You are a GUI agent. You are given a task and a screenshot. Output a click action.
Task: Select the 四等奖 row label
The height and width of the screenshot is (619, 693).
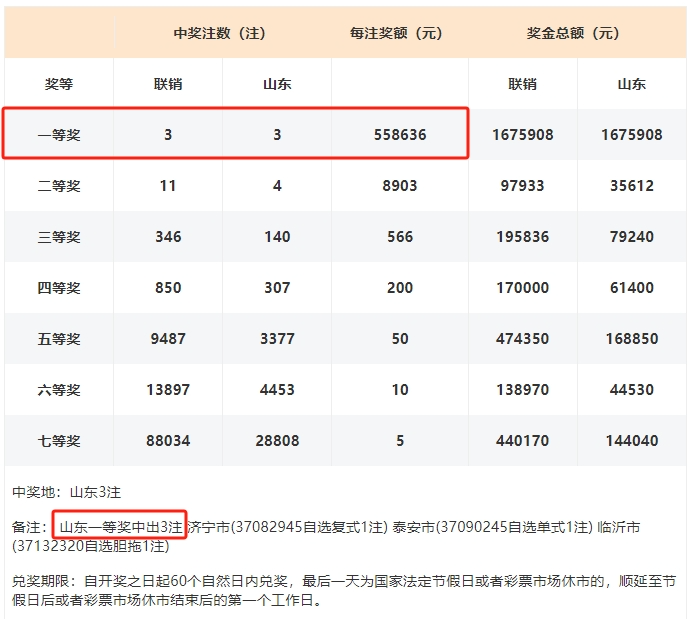(59, 288)
